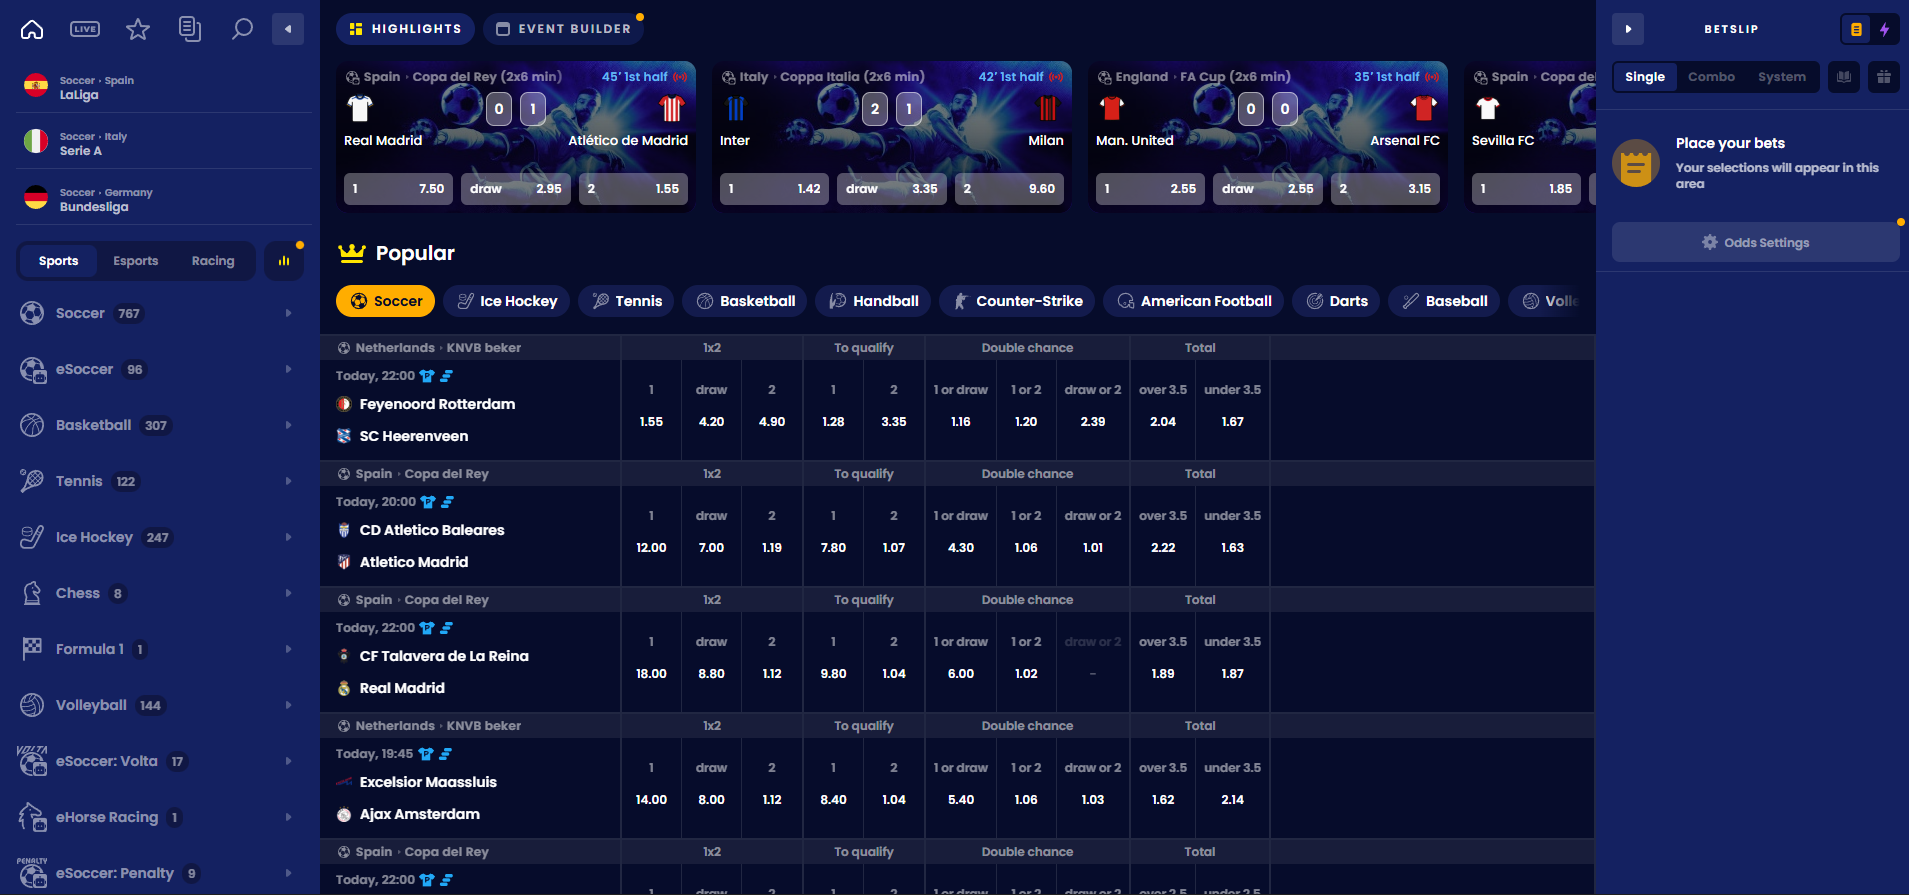Image resolution: width=1909 pixels, height=895 pixels.
Task: Expand the Soccer category
Action: point(160,313)
